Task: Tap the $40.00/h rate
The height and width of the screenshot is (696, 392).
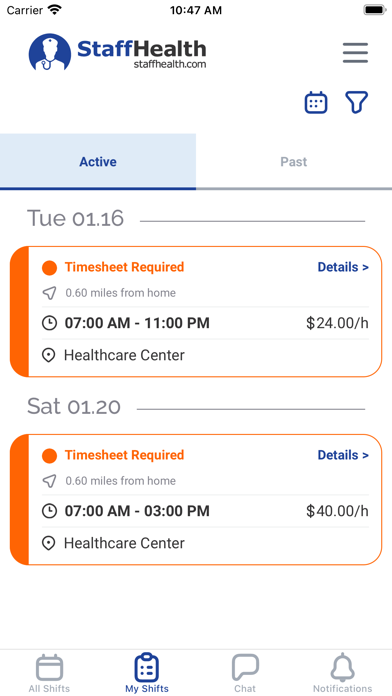Action: (x=337, y=511)
